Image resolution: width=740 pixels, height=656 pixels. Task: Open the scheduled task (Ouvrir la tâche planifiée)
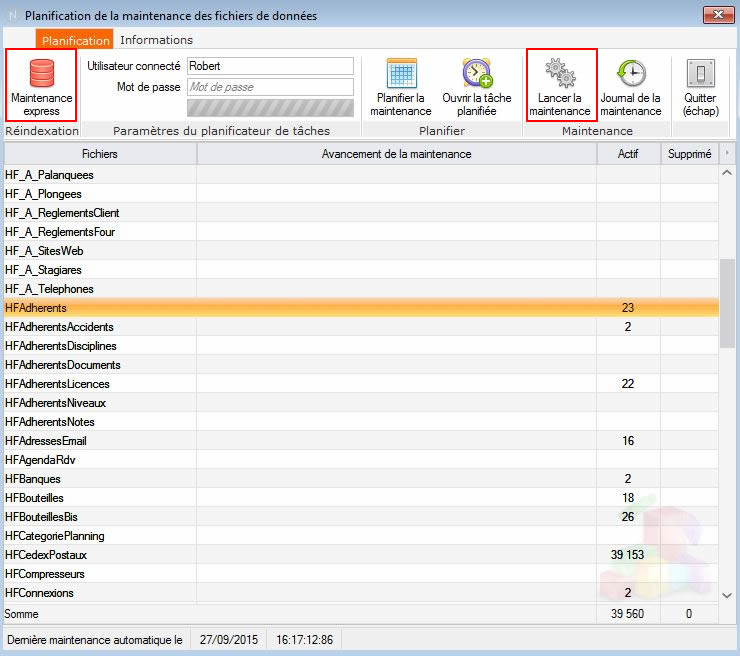[477, 87]
